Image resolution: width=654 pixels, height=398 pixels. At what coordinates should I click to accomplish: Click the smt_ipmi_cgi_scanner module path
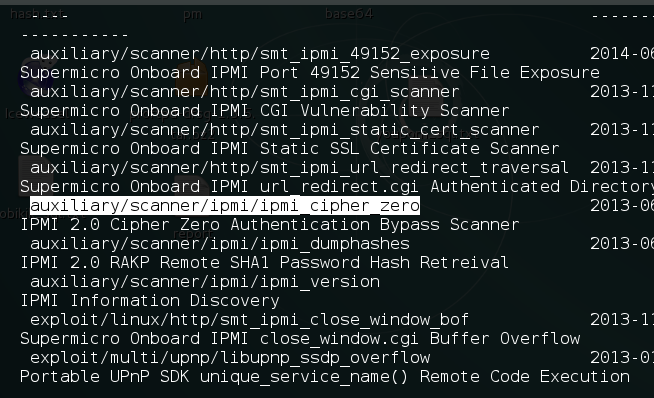(245, 92)
